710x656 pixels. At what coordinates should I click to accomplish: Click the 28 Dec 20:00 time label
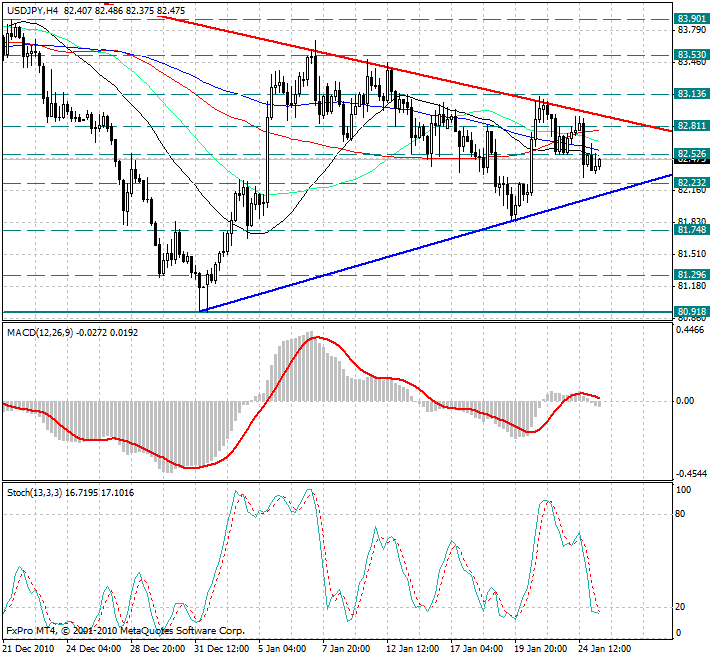coord(158,649)
